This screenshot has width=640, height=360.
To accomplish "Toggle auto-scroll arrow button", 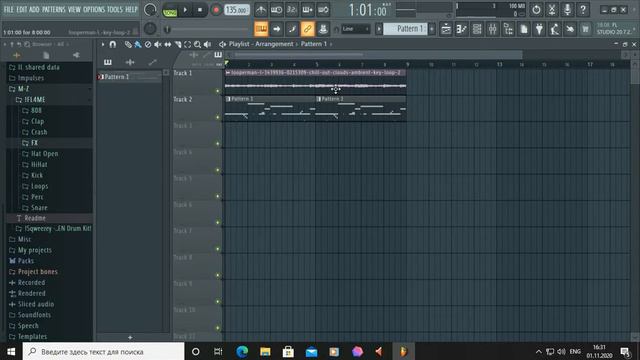I will click(277, 29).
